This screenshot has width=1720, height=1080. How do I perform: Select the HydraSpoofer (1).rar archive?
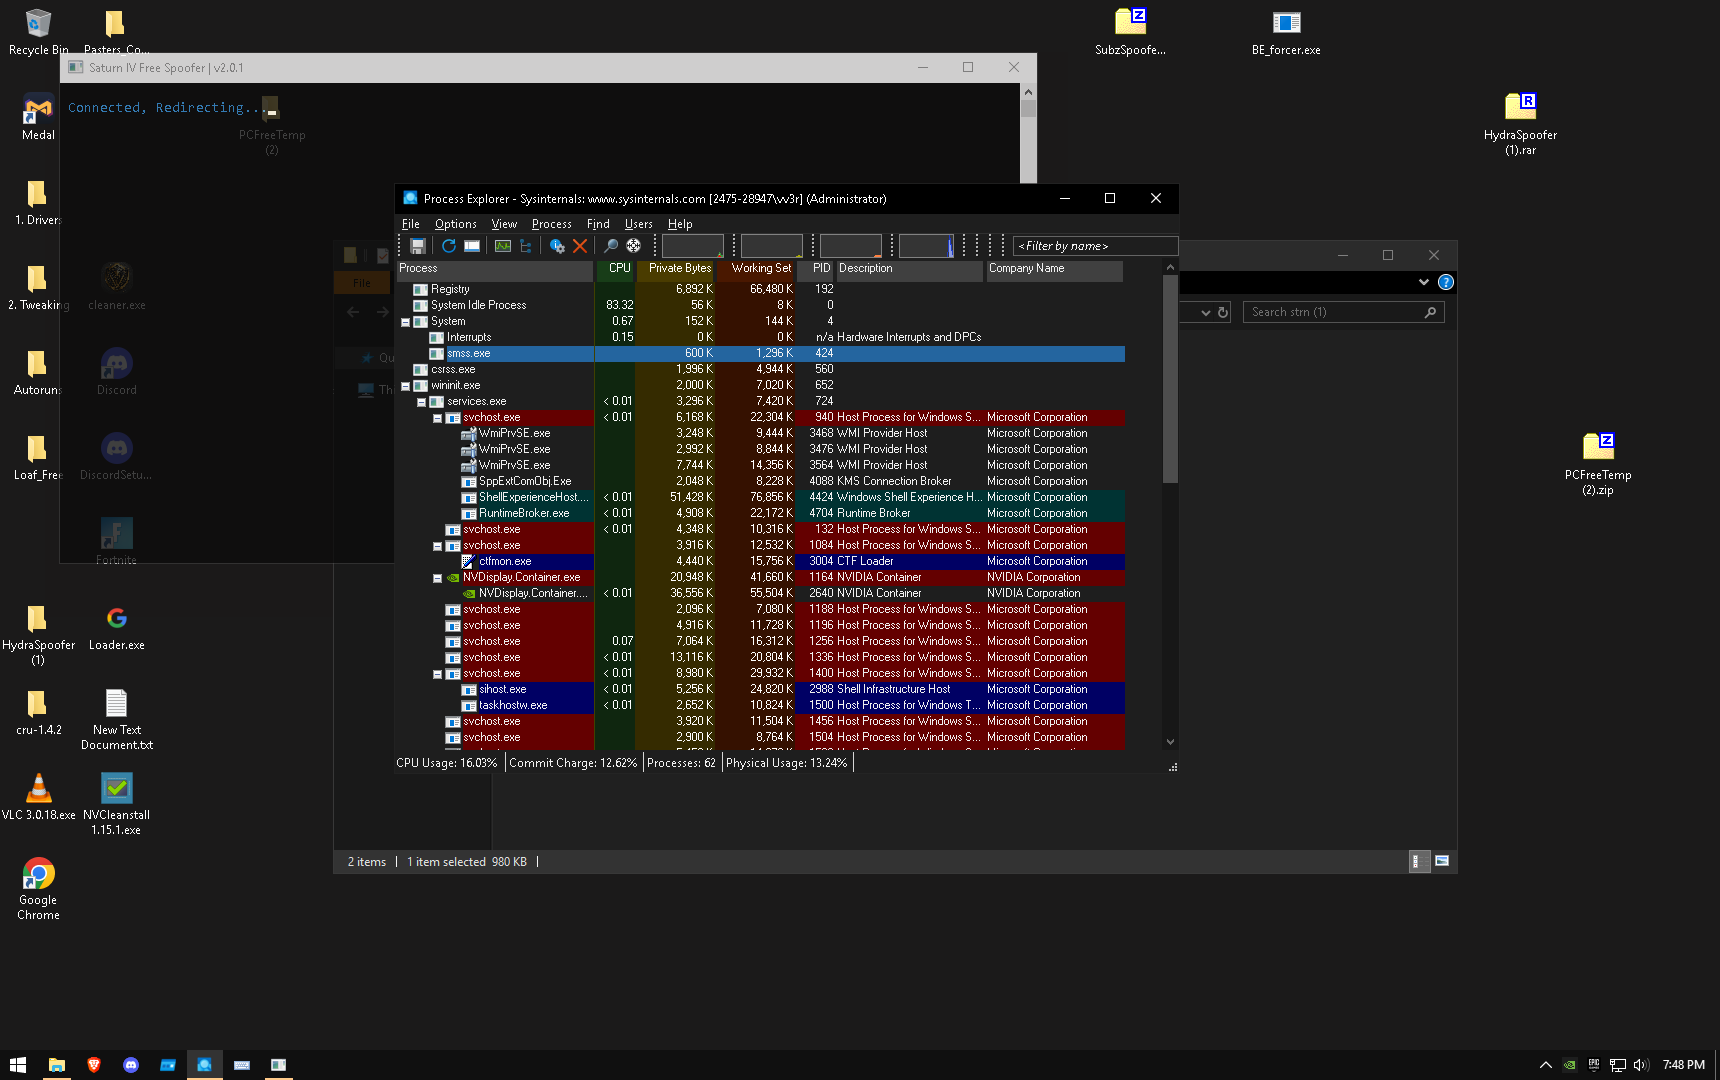coord(1520,124)
